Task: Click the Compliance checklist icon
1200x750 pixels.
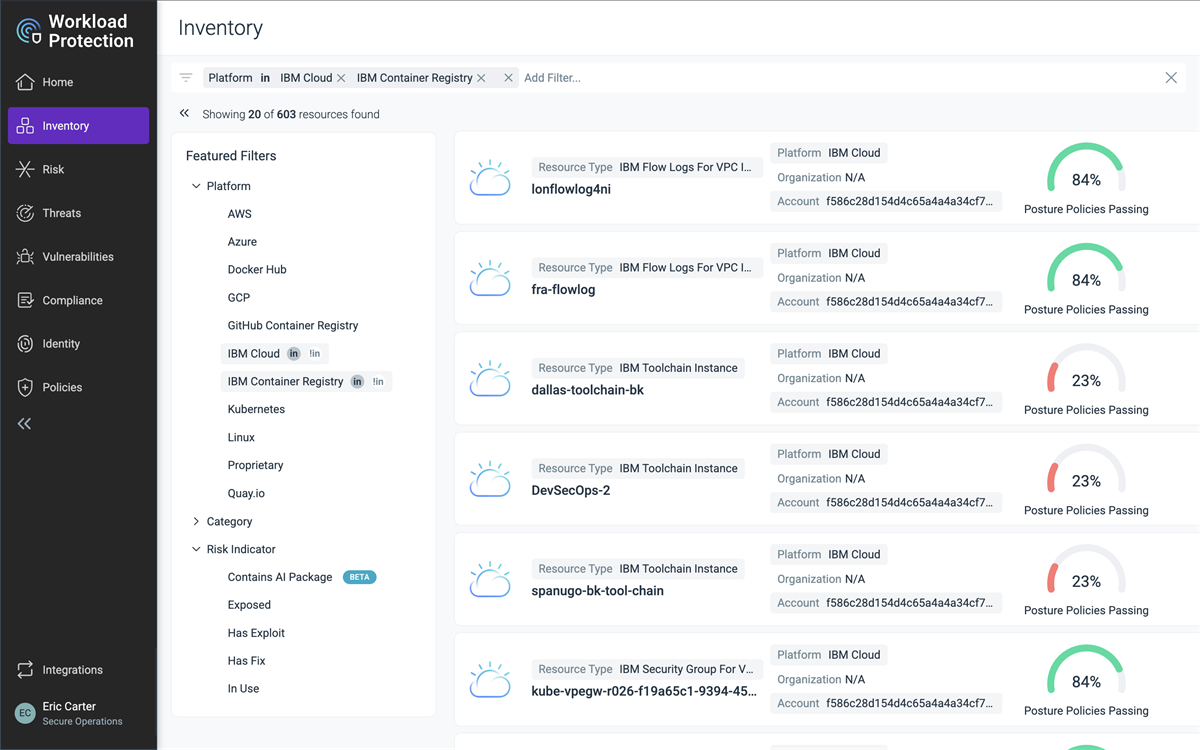Action: tap(25, 300)
